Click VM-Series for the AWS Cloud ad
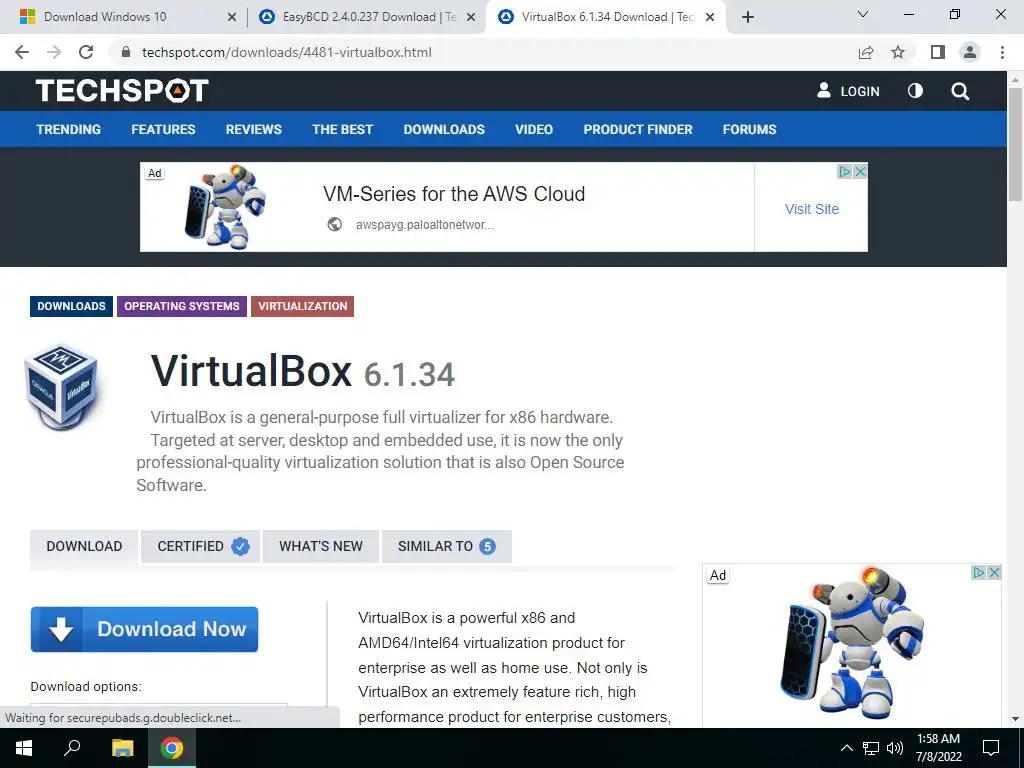The image size is (1024, 768). coord(454,194)
